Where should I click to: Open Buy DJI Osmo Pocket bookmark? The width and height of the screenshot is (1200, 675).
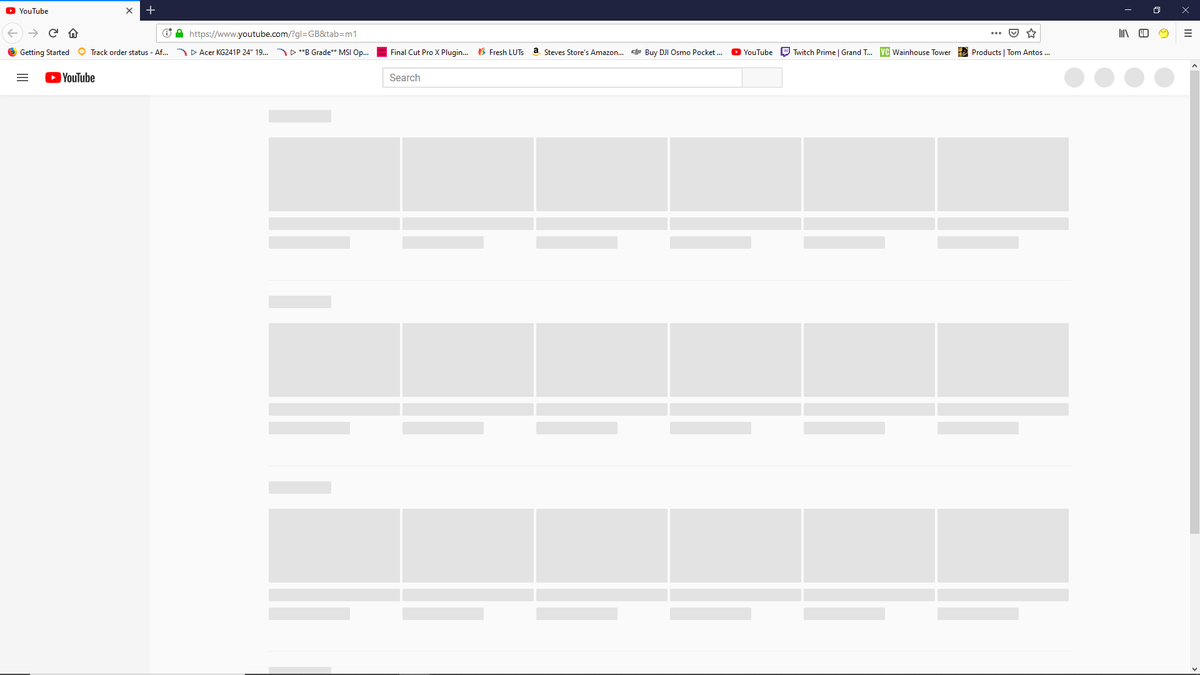pos(678,52)
